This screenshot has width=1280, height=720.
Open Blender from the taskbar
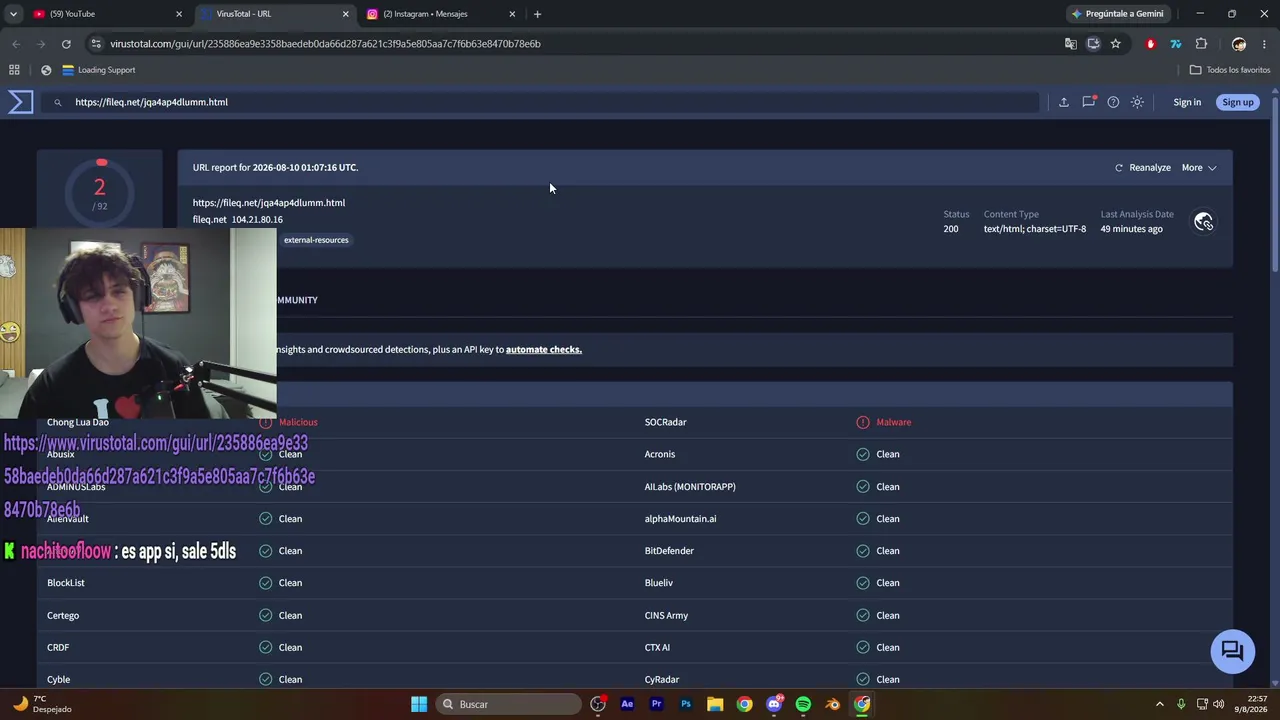pos(833,704)
